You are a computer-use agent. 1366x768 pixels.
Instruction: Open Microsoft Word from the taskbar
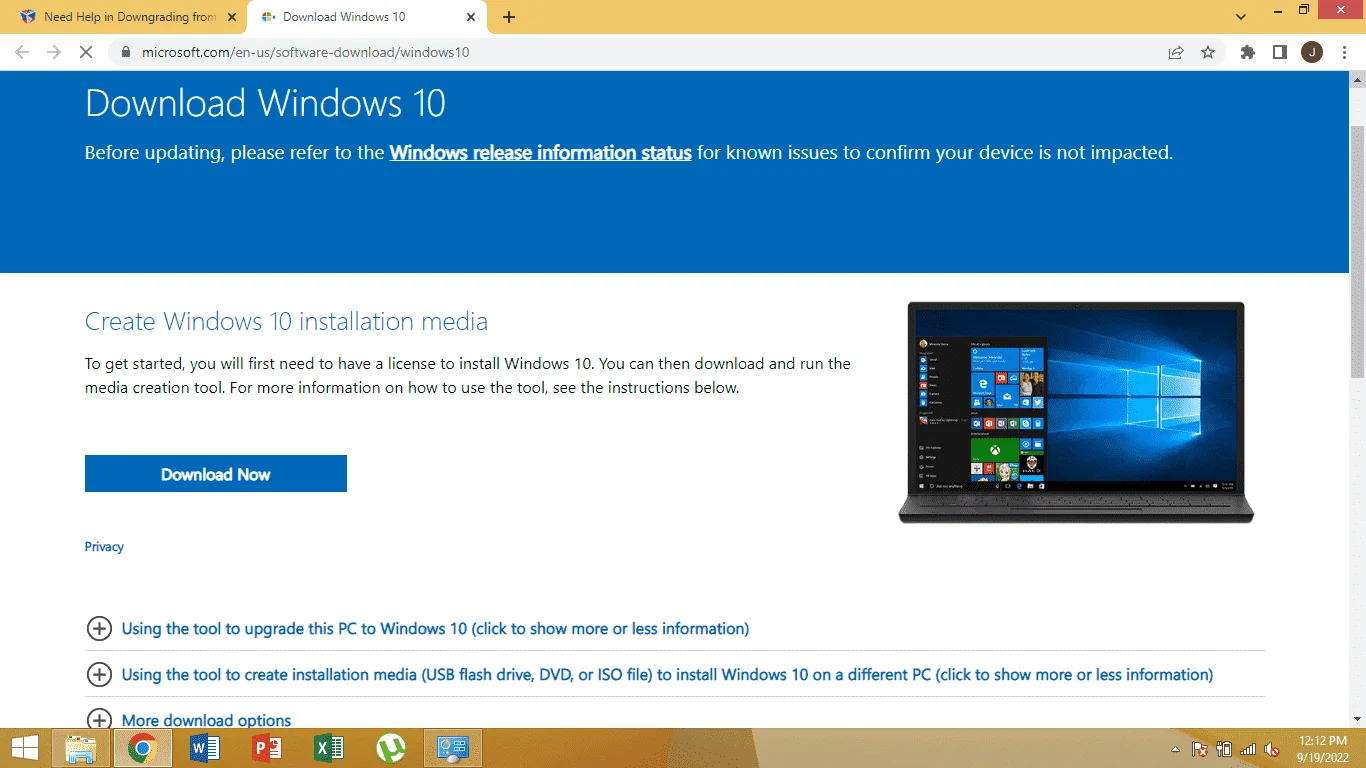point(205,748)
